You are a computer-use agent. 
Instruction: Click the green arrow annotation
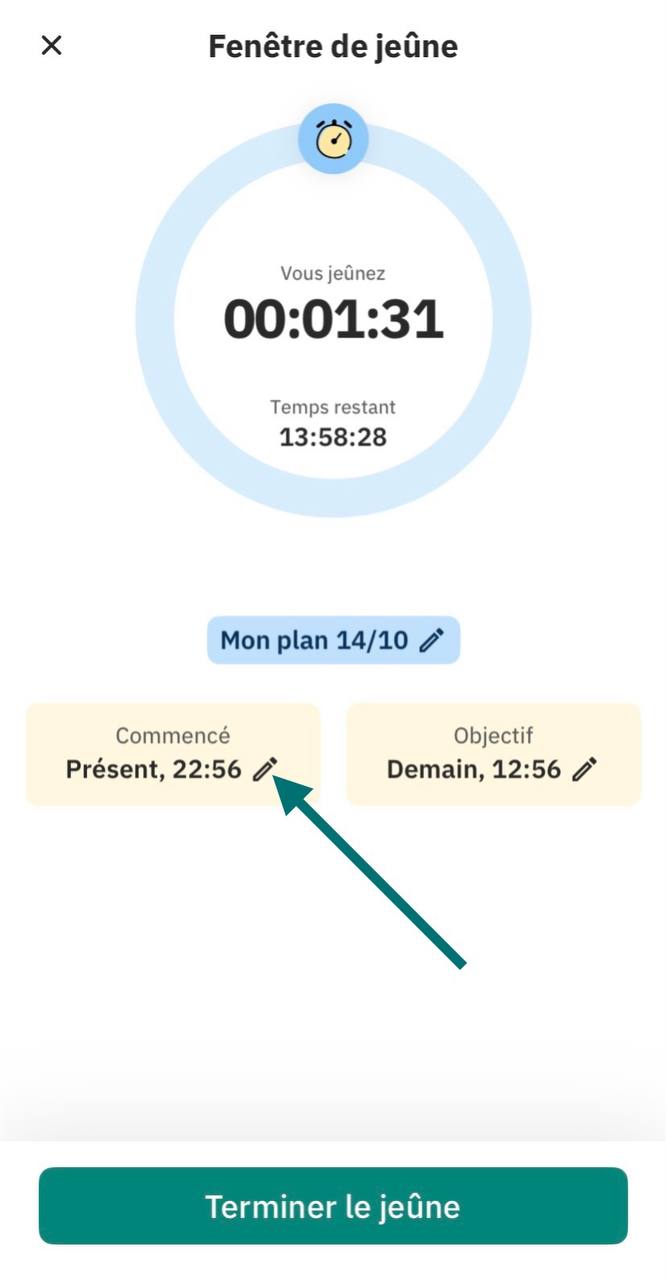coord(371,873)
